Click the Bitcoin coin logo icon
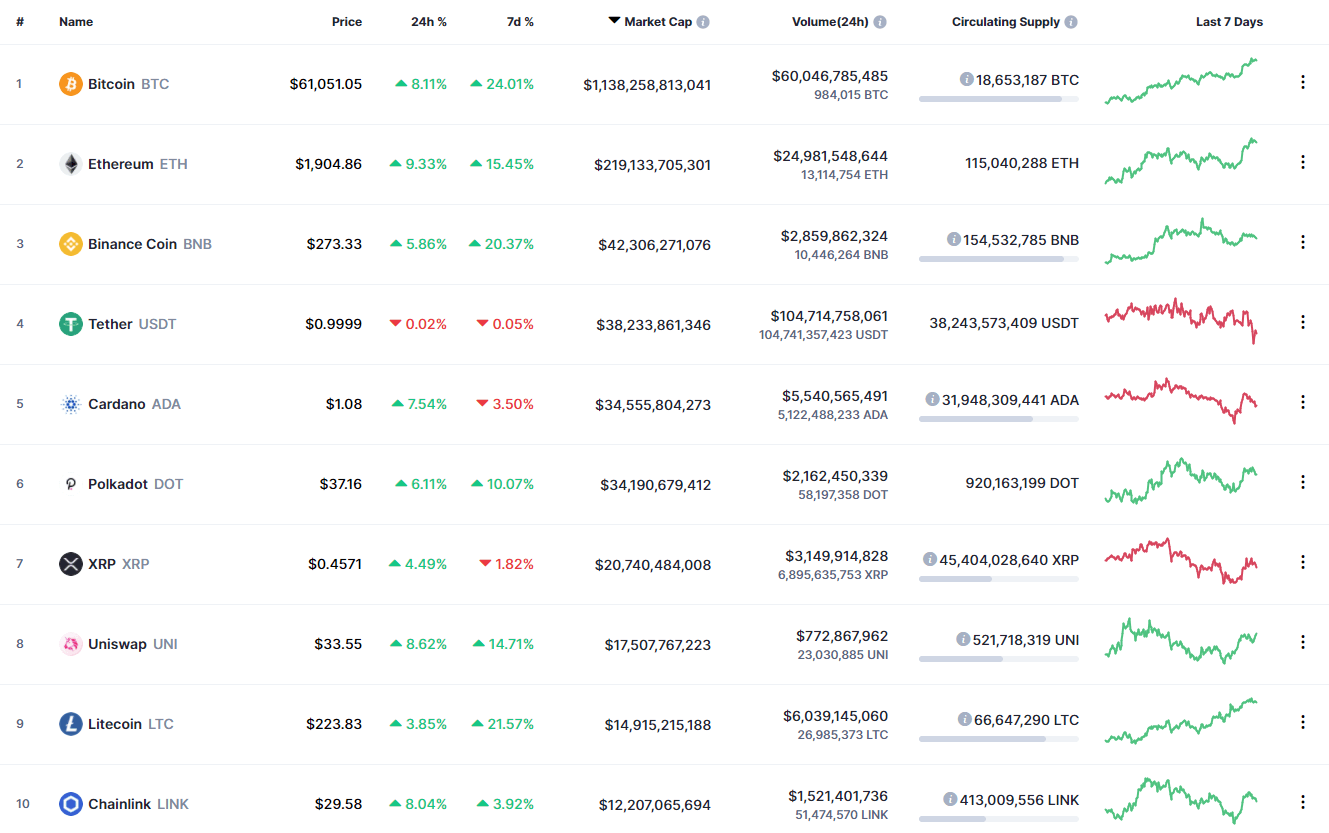 [x=70, y=84]
